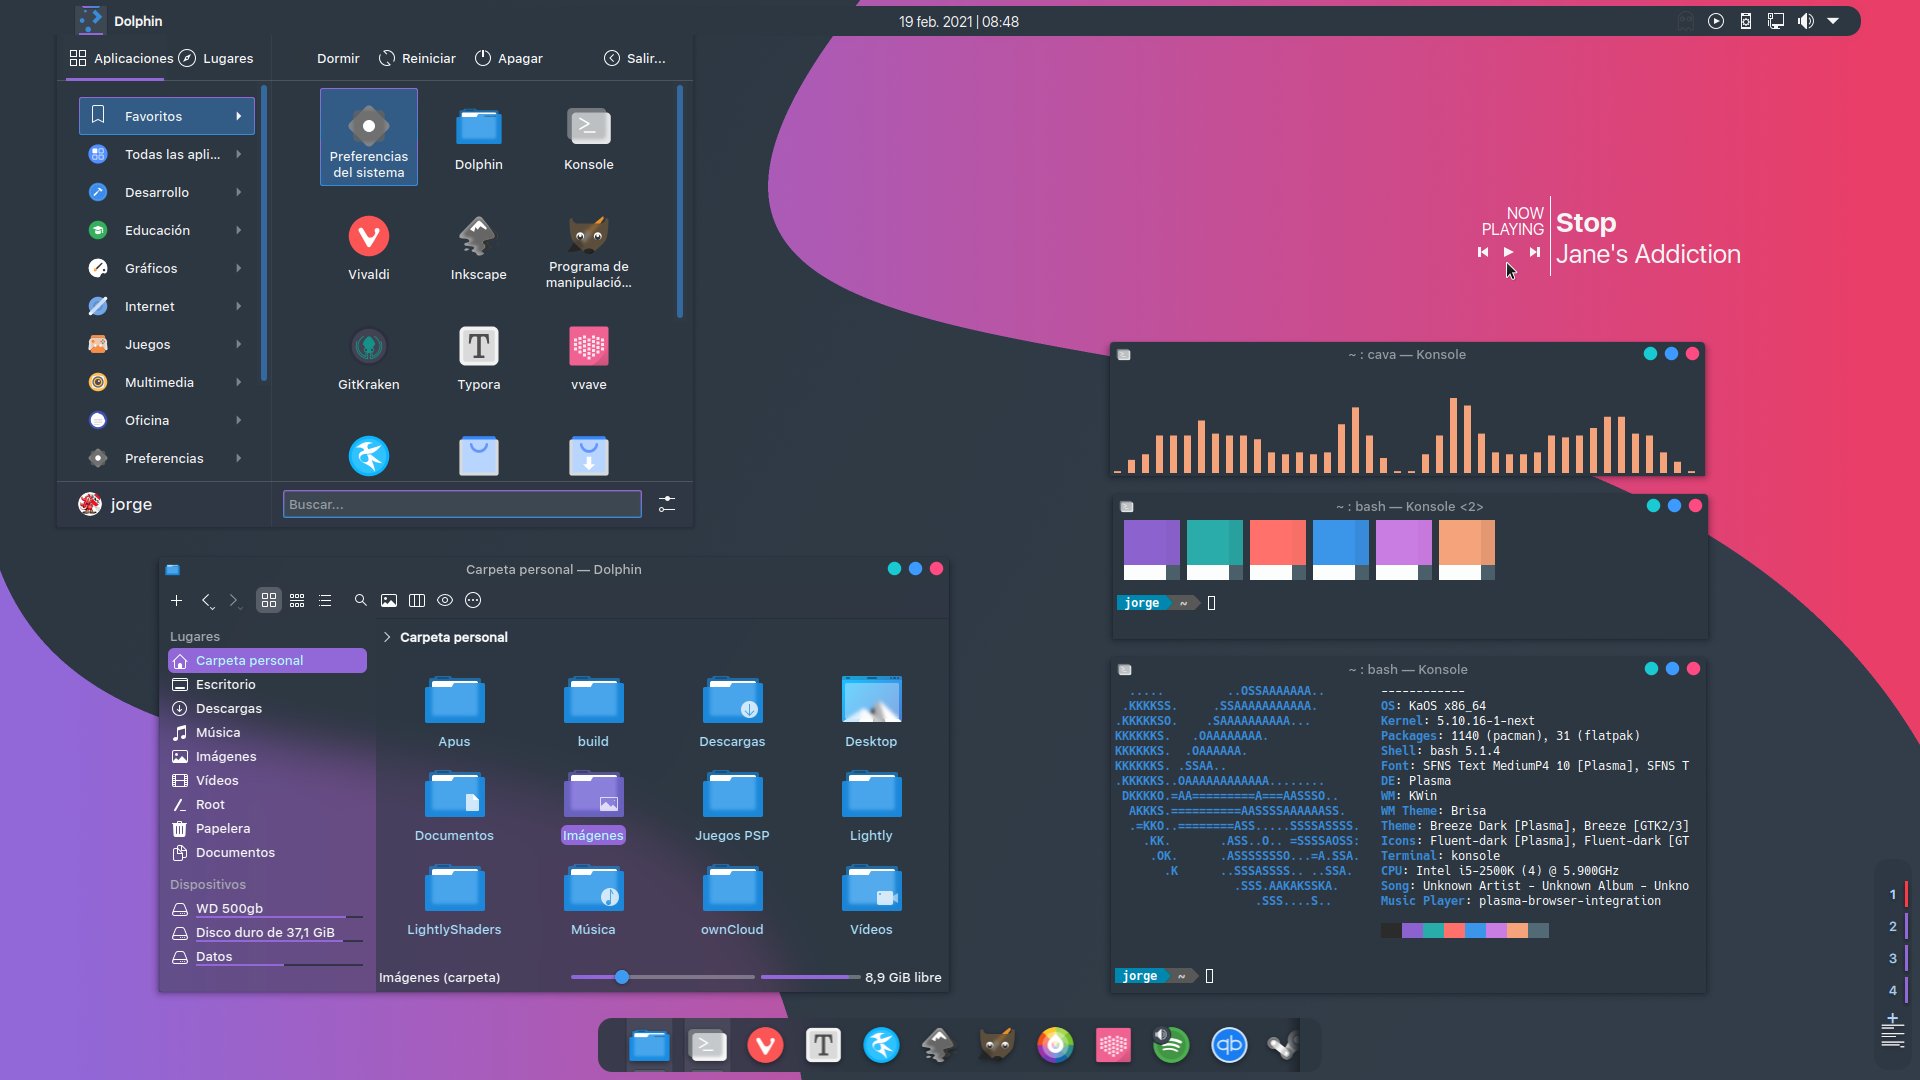This screenshot has height=1080, width=1920.
Task: Switch Dolphin to compact view mode
Action: click(x=297, y=600)
